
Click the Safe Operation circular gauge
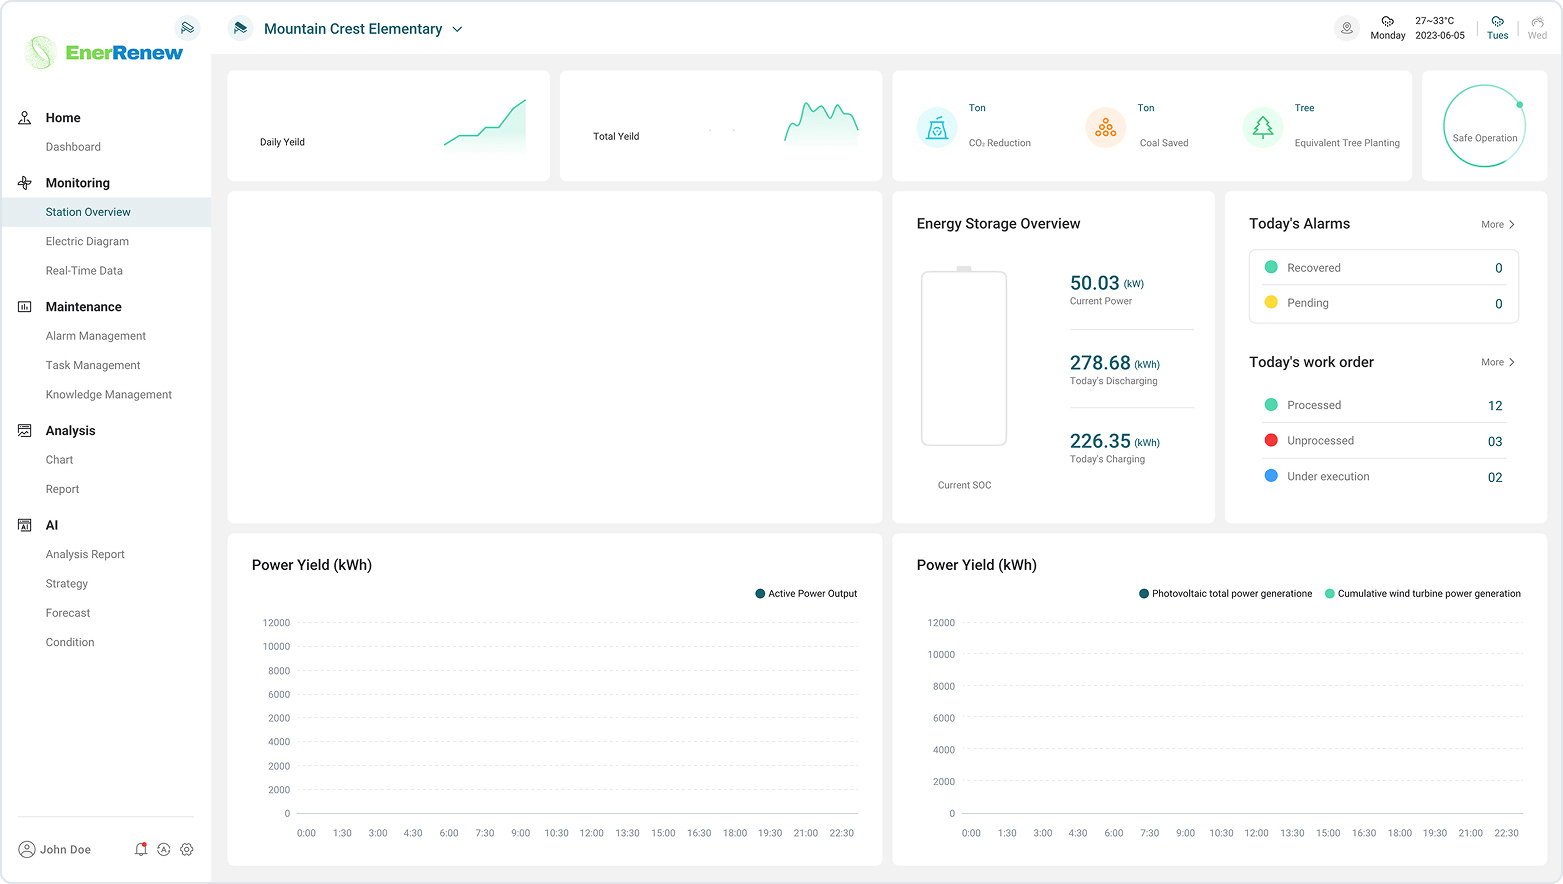(1484, 126)
